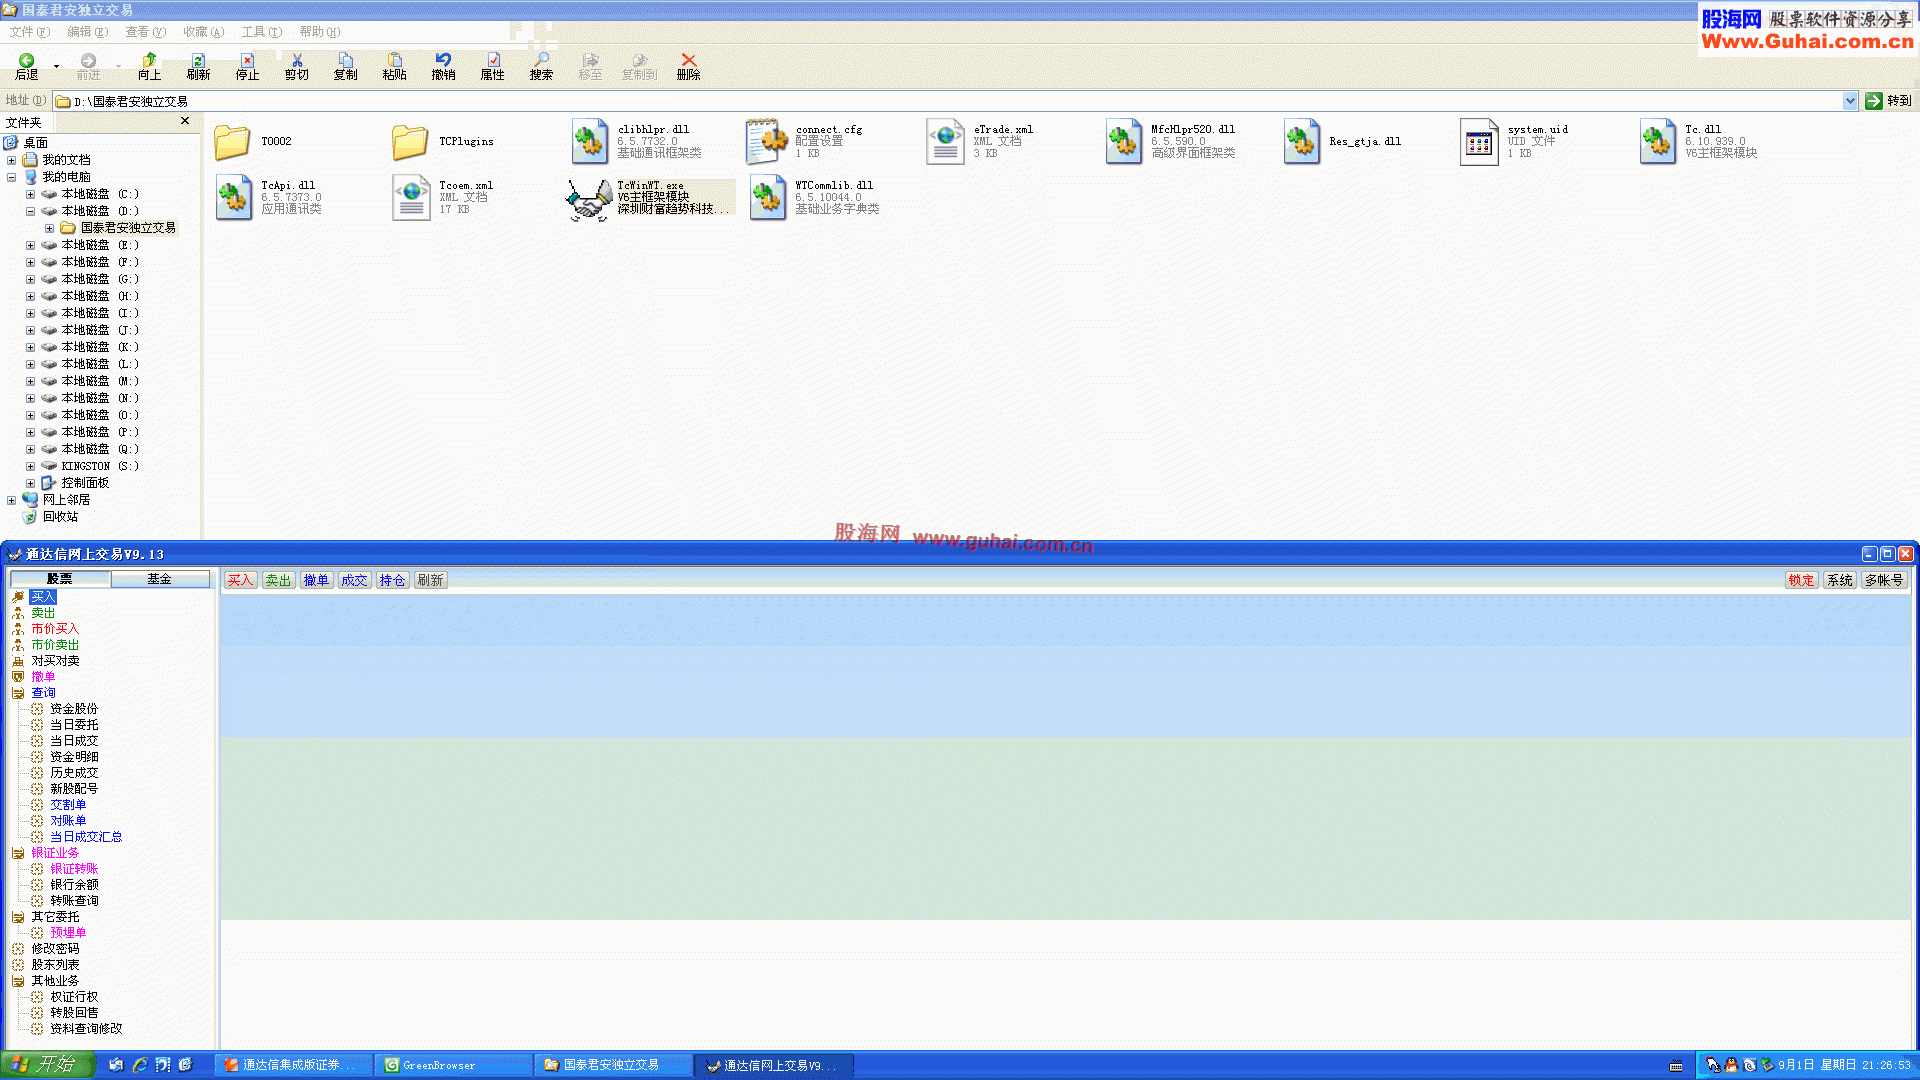Screen dimensions: 1920x1080
Task: Select 资金股份 under 查询
Action: pyautogui.click(x=74, y=709)
